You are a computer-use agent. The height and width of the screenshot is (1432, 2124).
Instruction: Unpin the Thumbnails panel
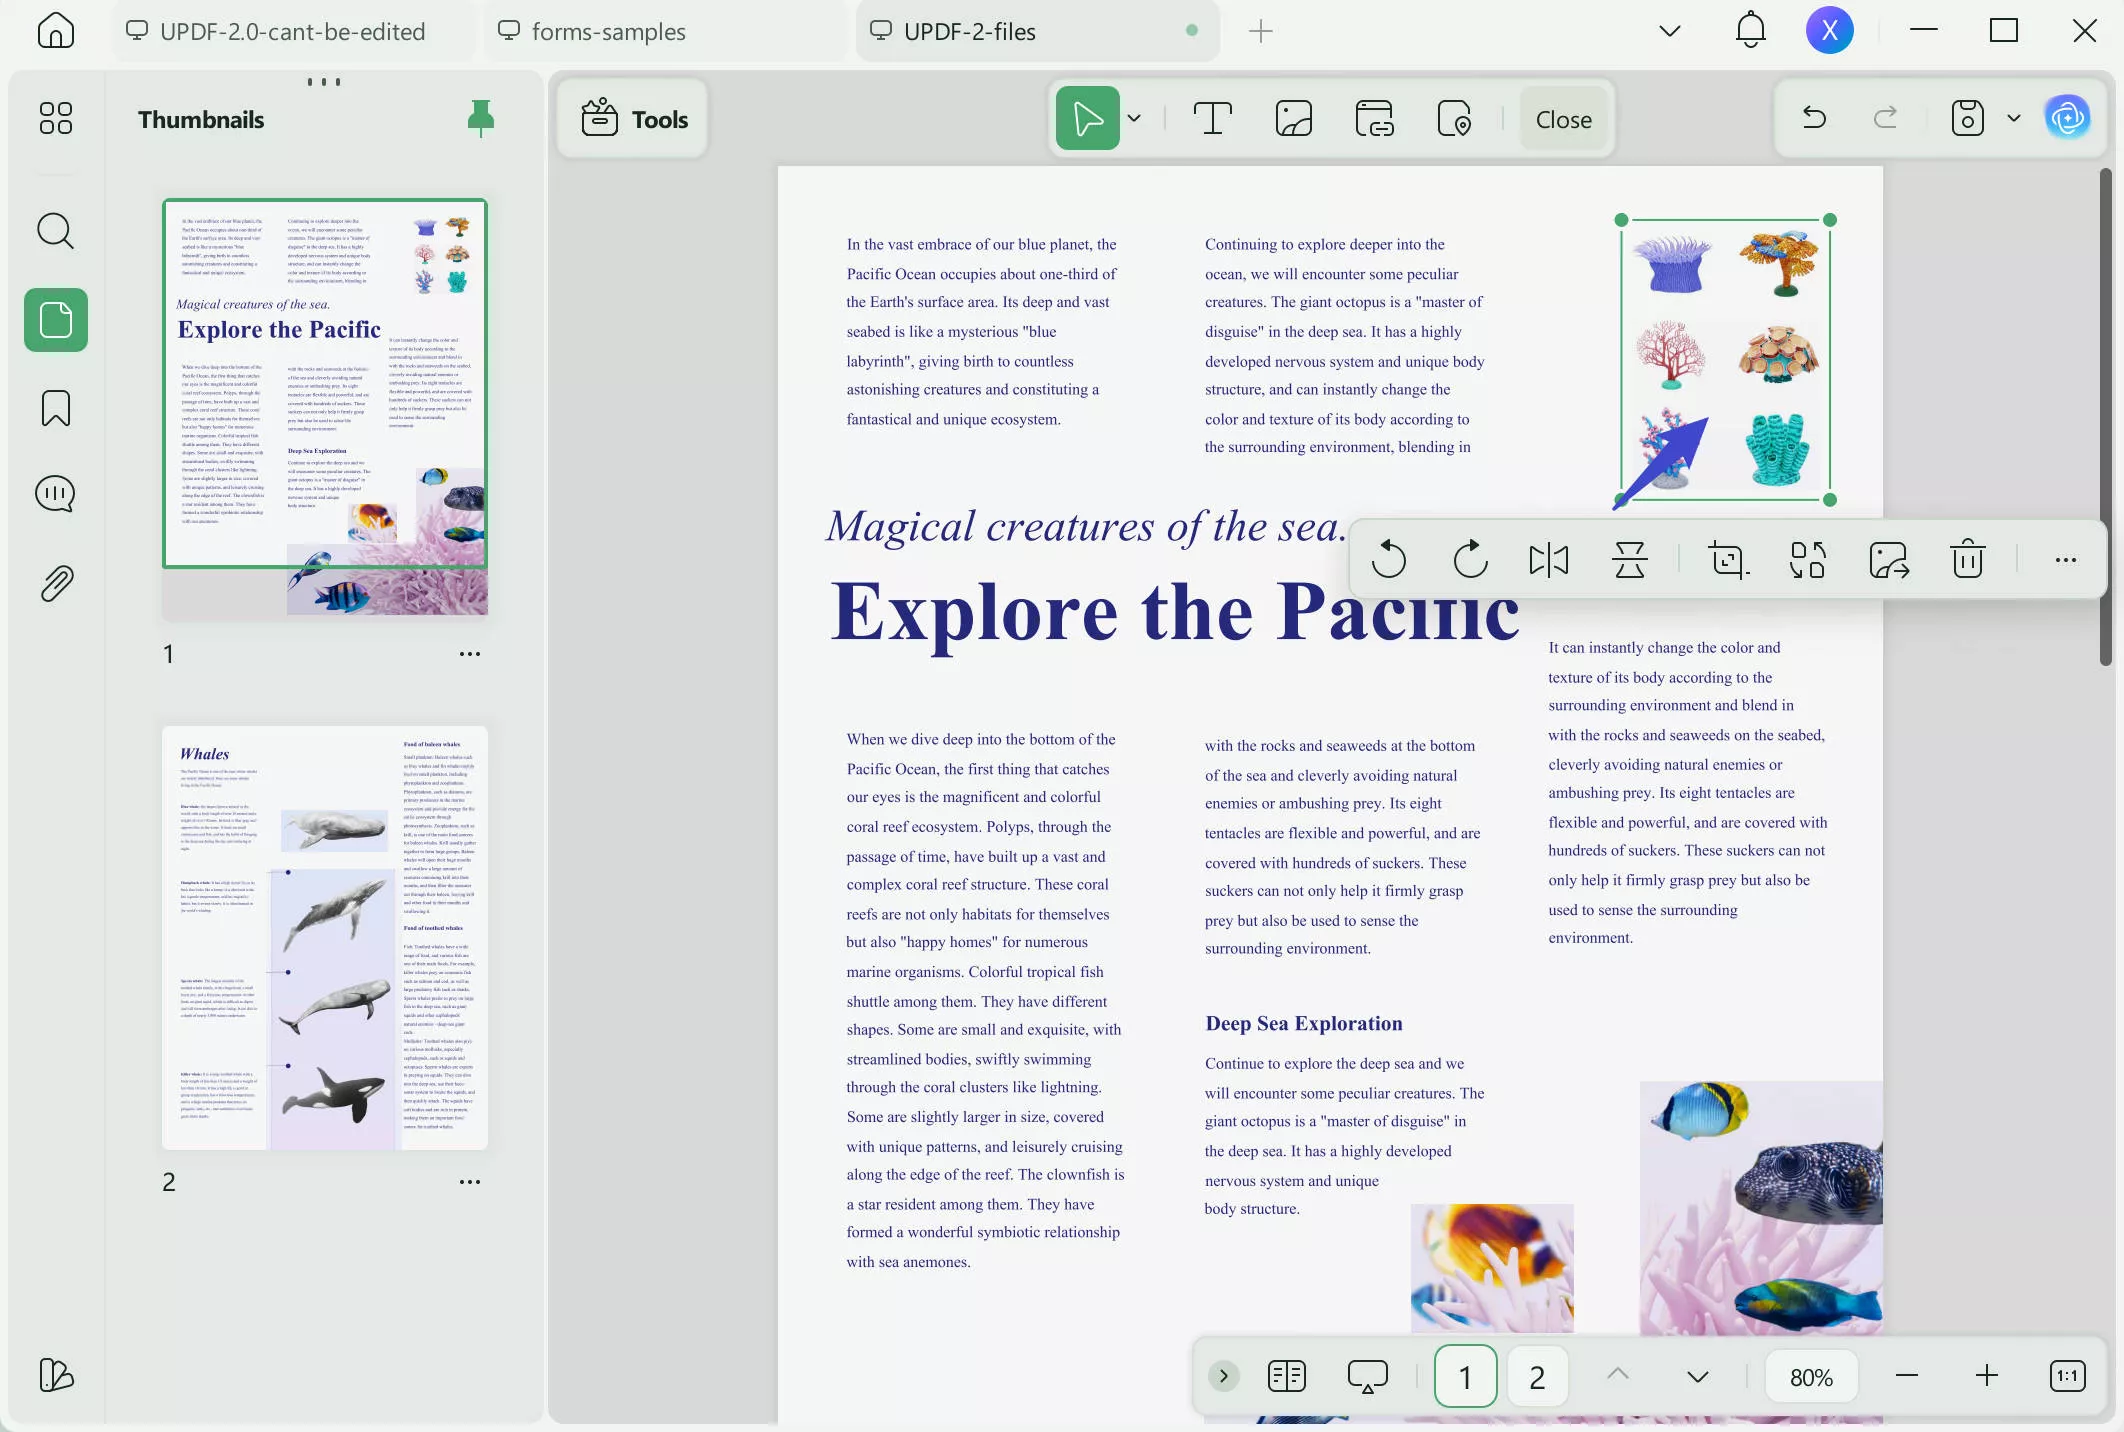[x=481, y=118]
